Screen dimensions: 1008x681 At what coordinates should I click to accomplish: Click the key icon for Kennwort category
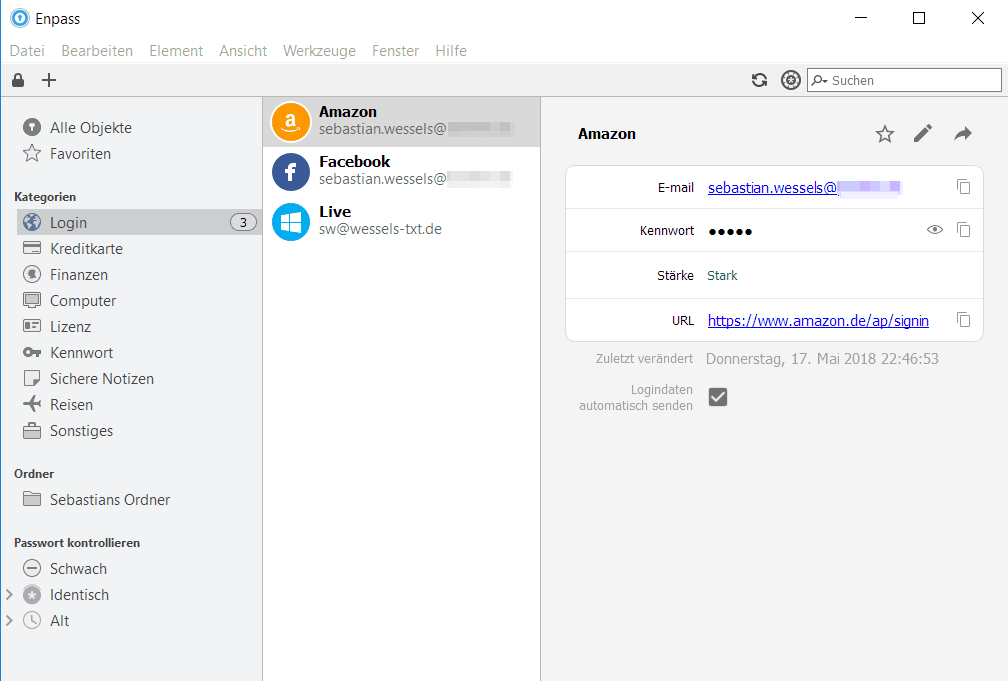(32, 352)
